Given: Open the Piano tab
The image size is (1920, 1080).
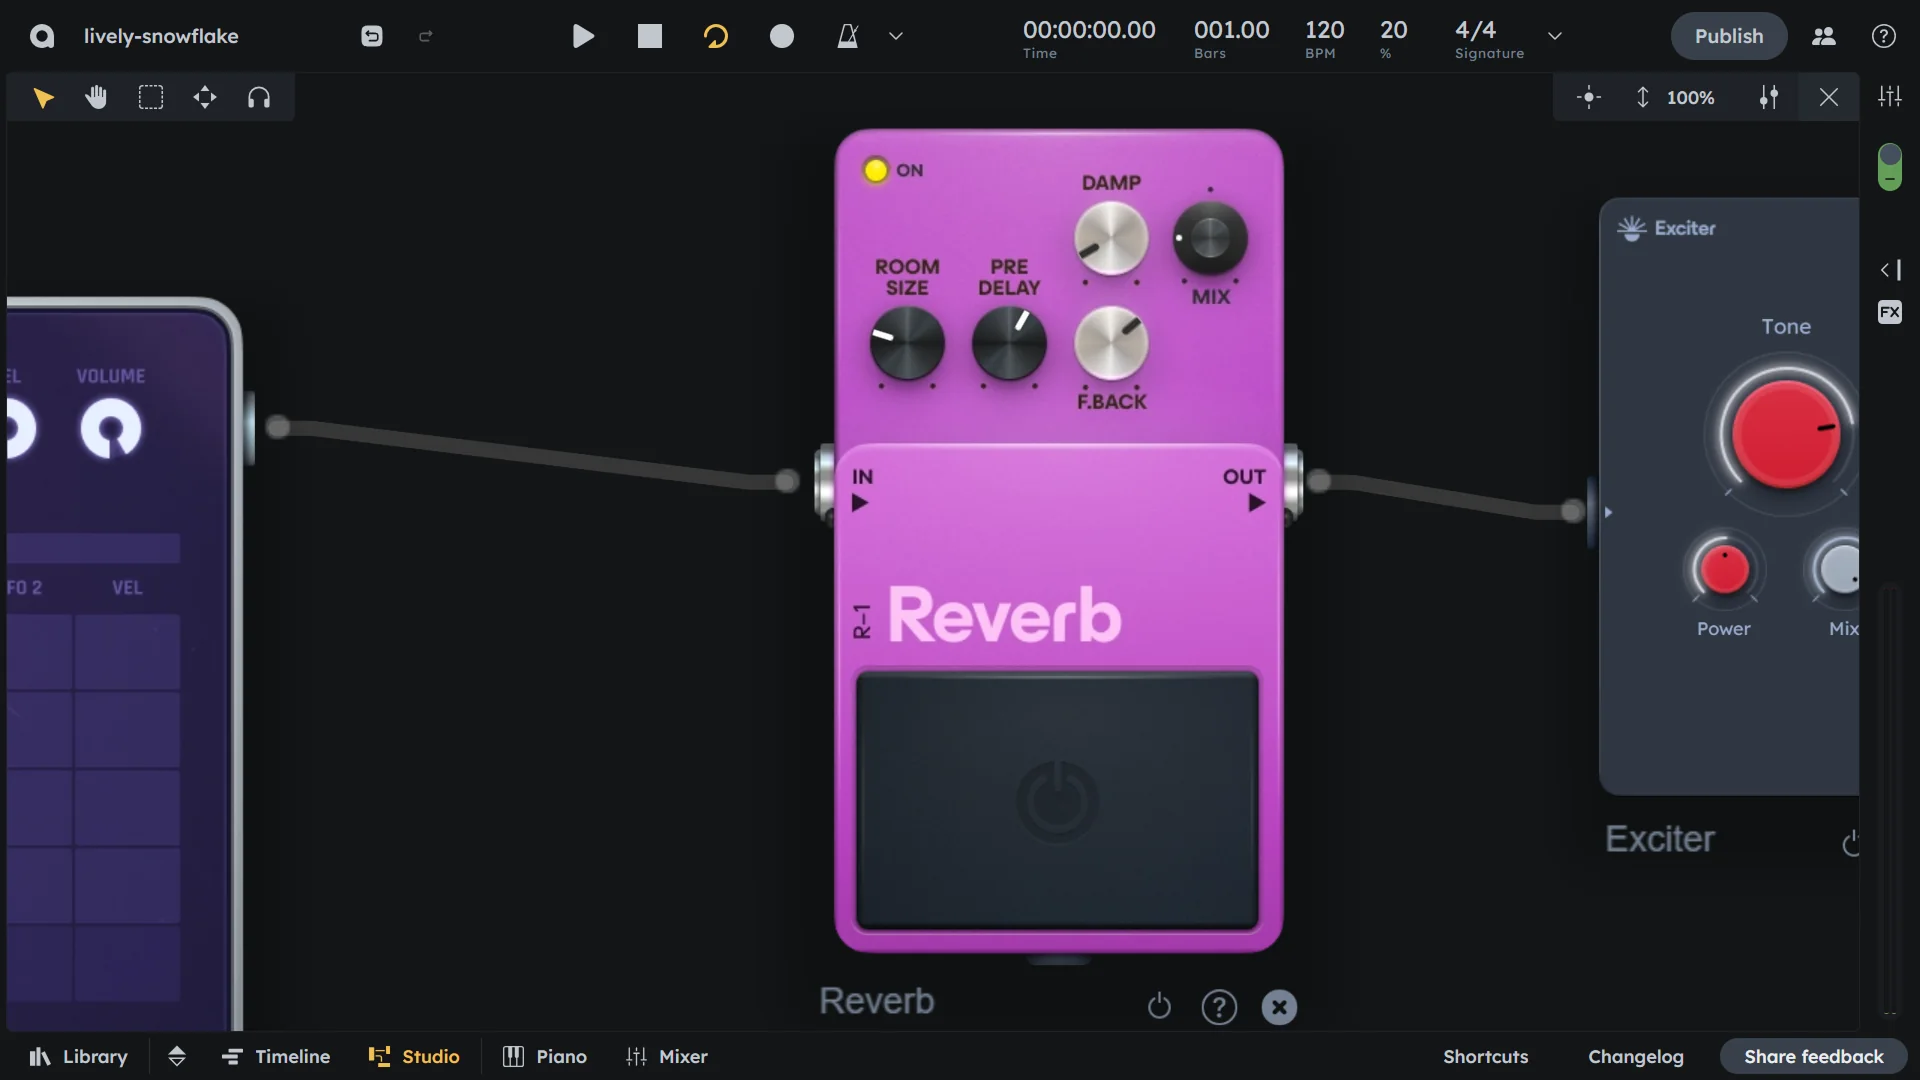Looking at the screenshot, I should 544,1056.
